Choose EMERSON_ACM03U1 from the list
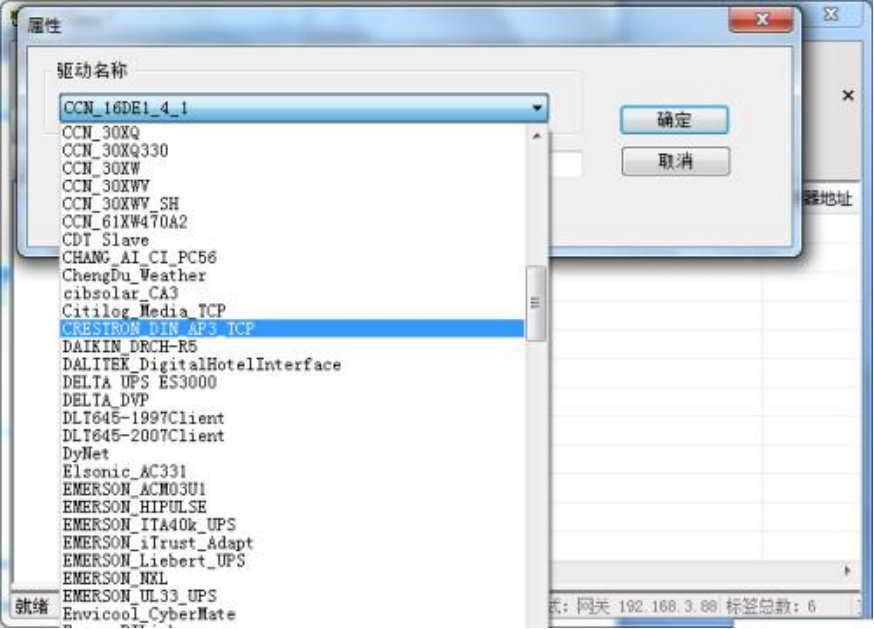The height and width of the screenshot is (629, 874). point(292,490)
